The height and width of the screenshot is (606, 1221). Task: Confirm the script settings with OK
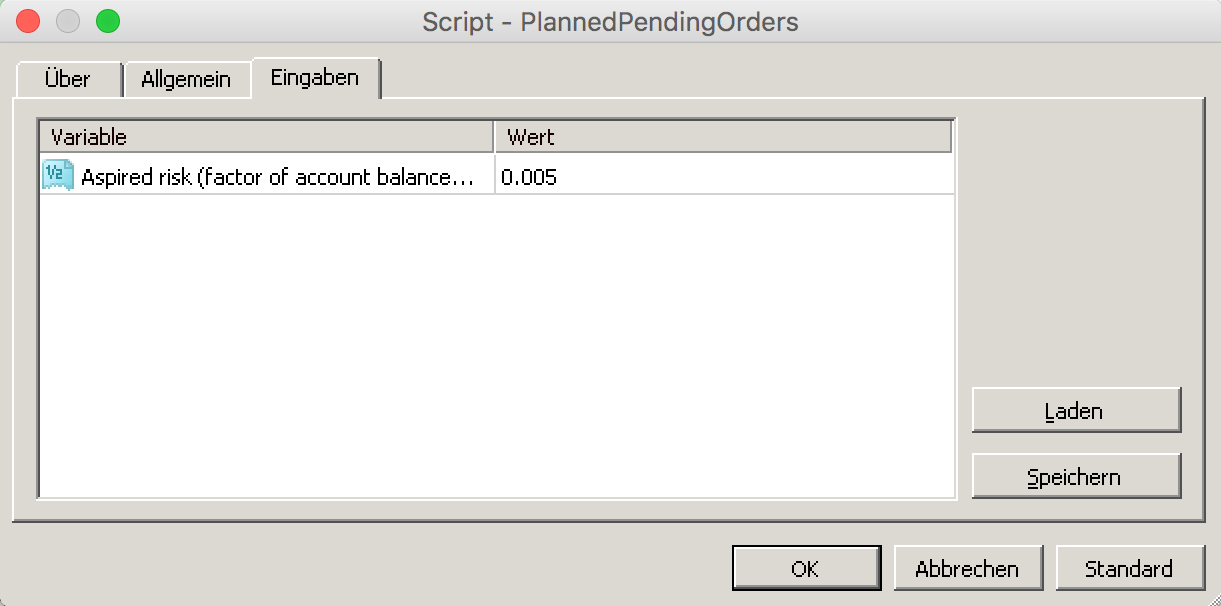point(806,568)
